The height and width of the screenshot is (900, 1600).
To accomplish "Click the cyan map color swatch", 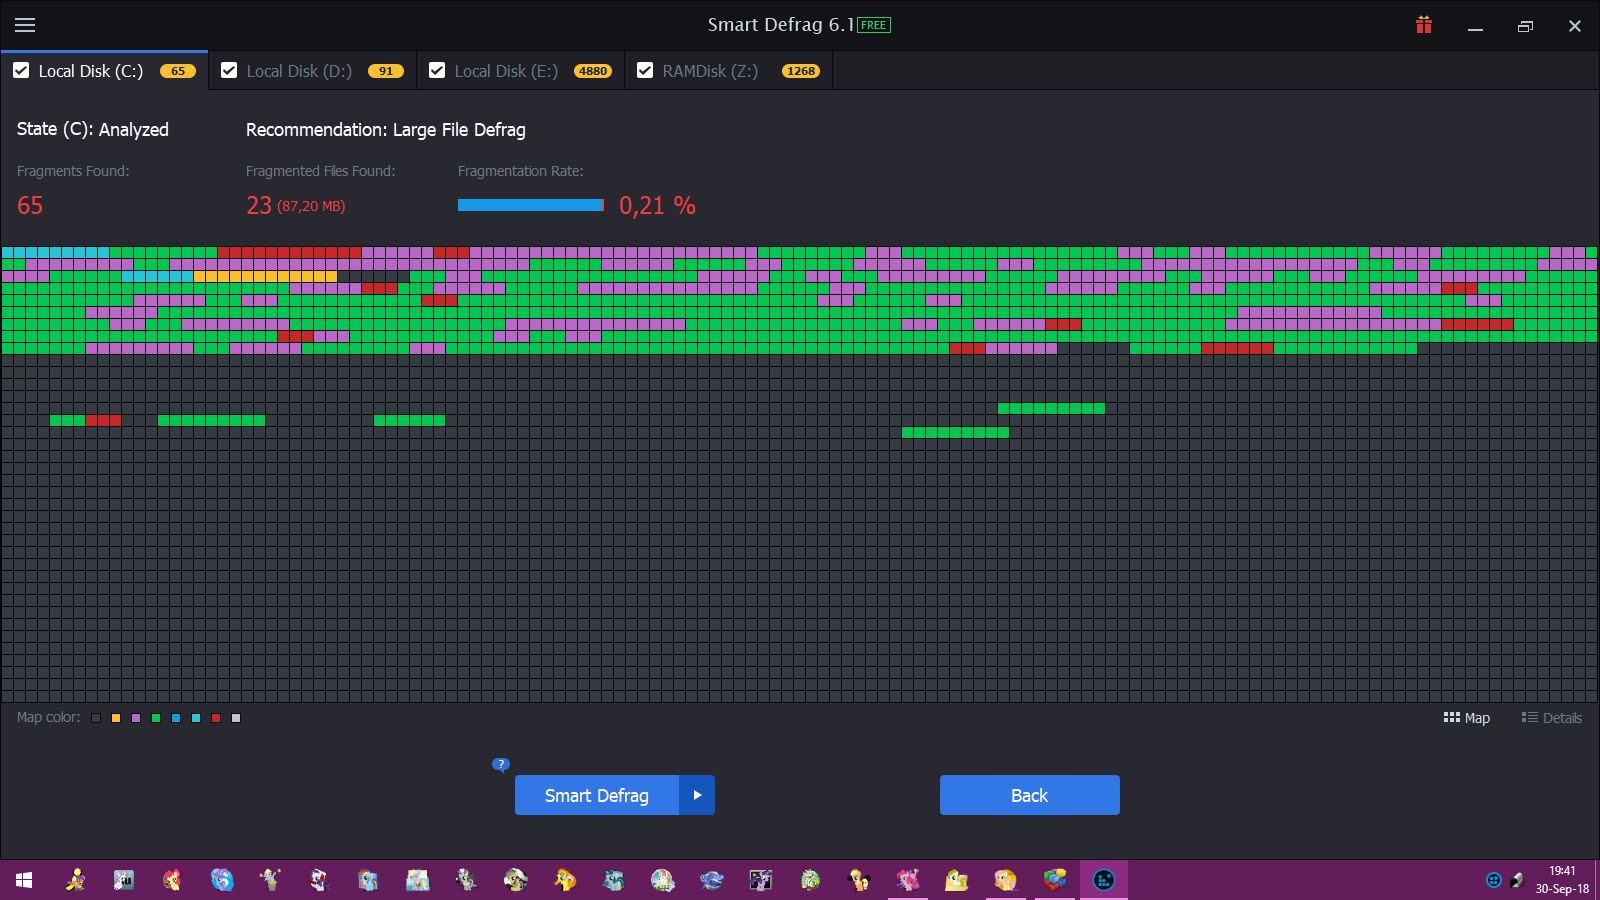I will point(196,718).
